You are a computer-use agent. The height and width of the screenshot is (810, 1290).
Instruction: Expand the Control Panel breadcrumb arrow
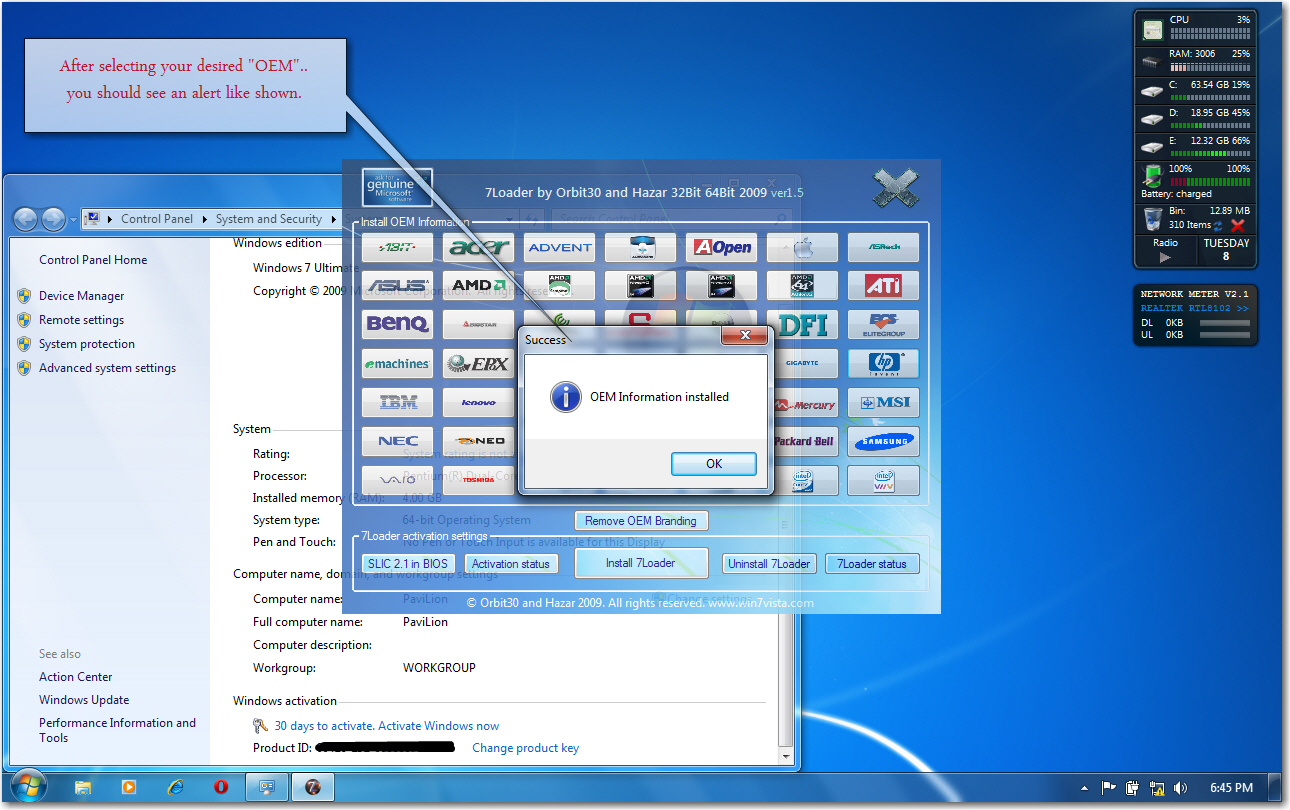pos(205,219)
